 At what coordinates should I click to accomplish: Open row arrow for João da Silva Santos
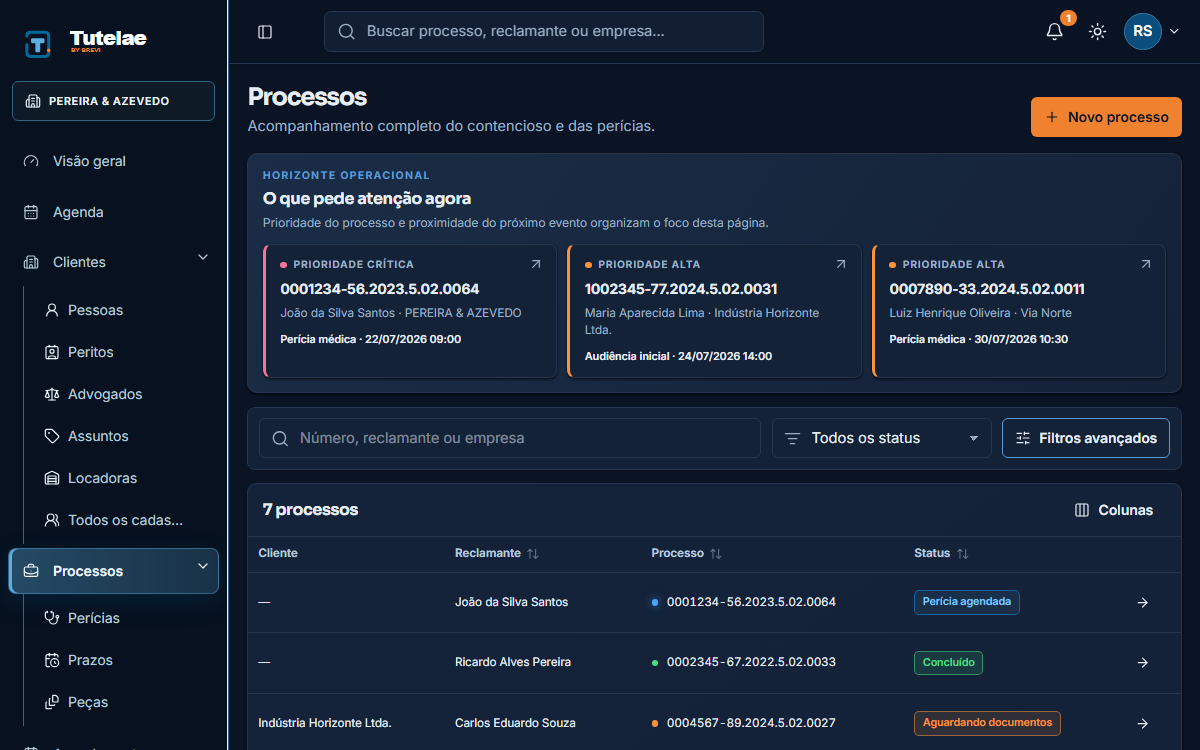point(1143,602)
